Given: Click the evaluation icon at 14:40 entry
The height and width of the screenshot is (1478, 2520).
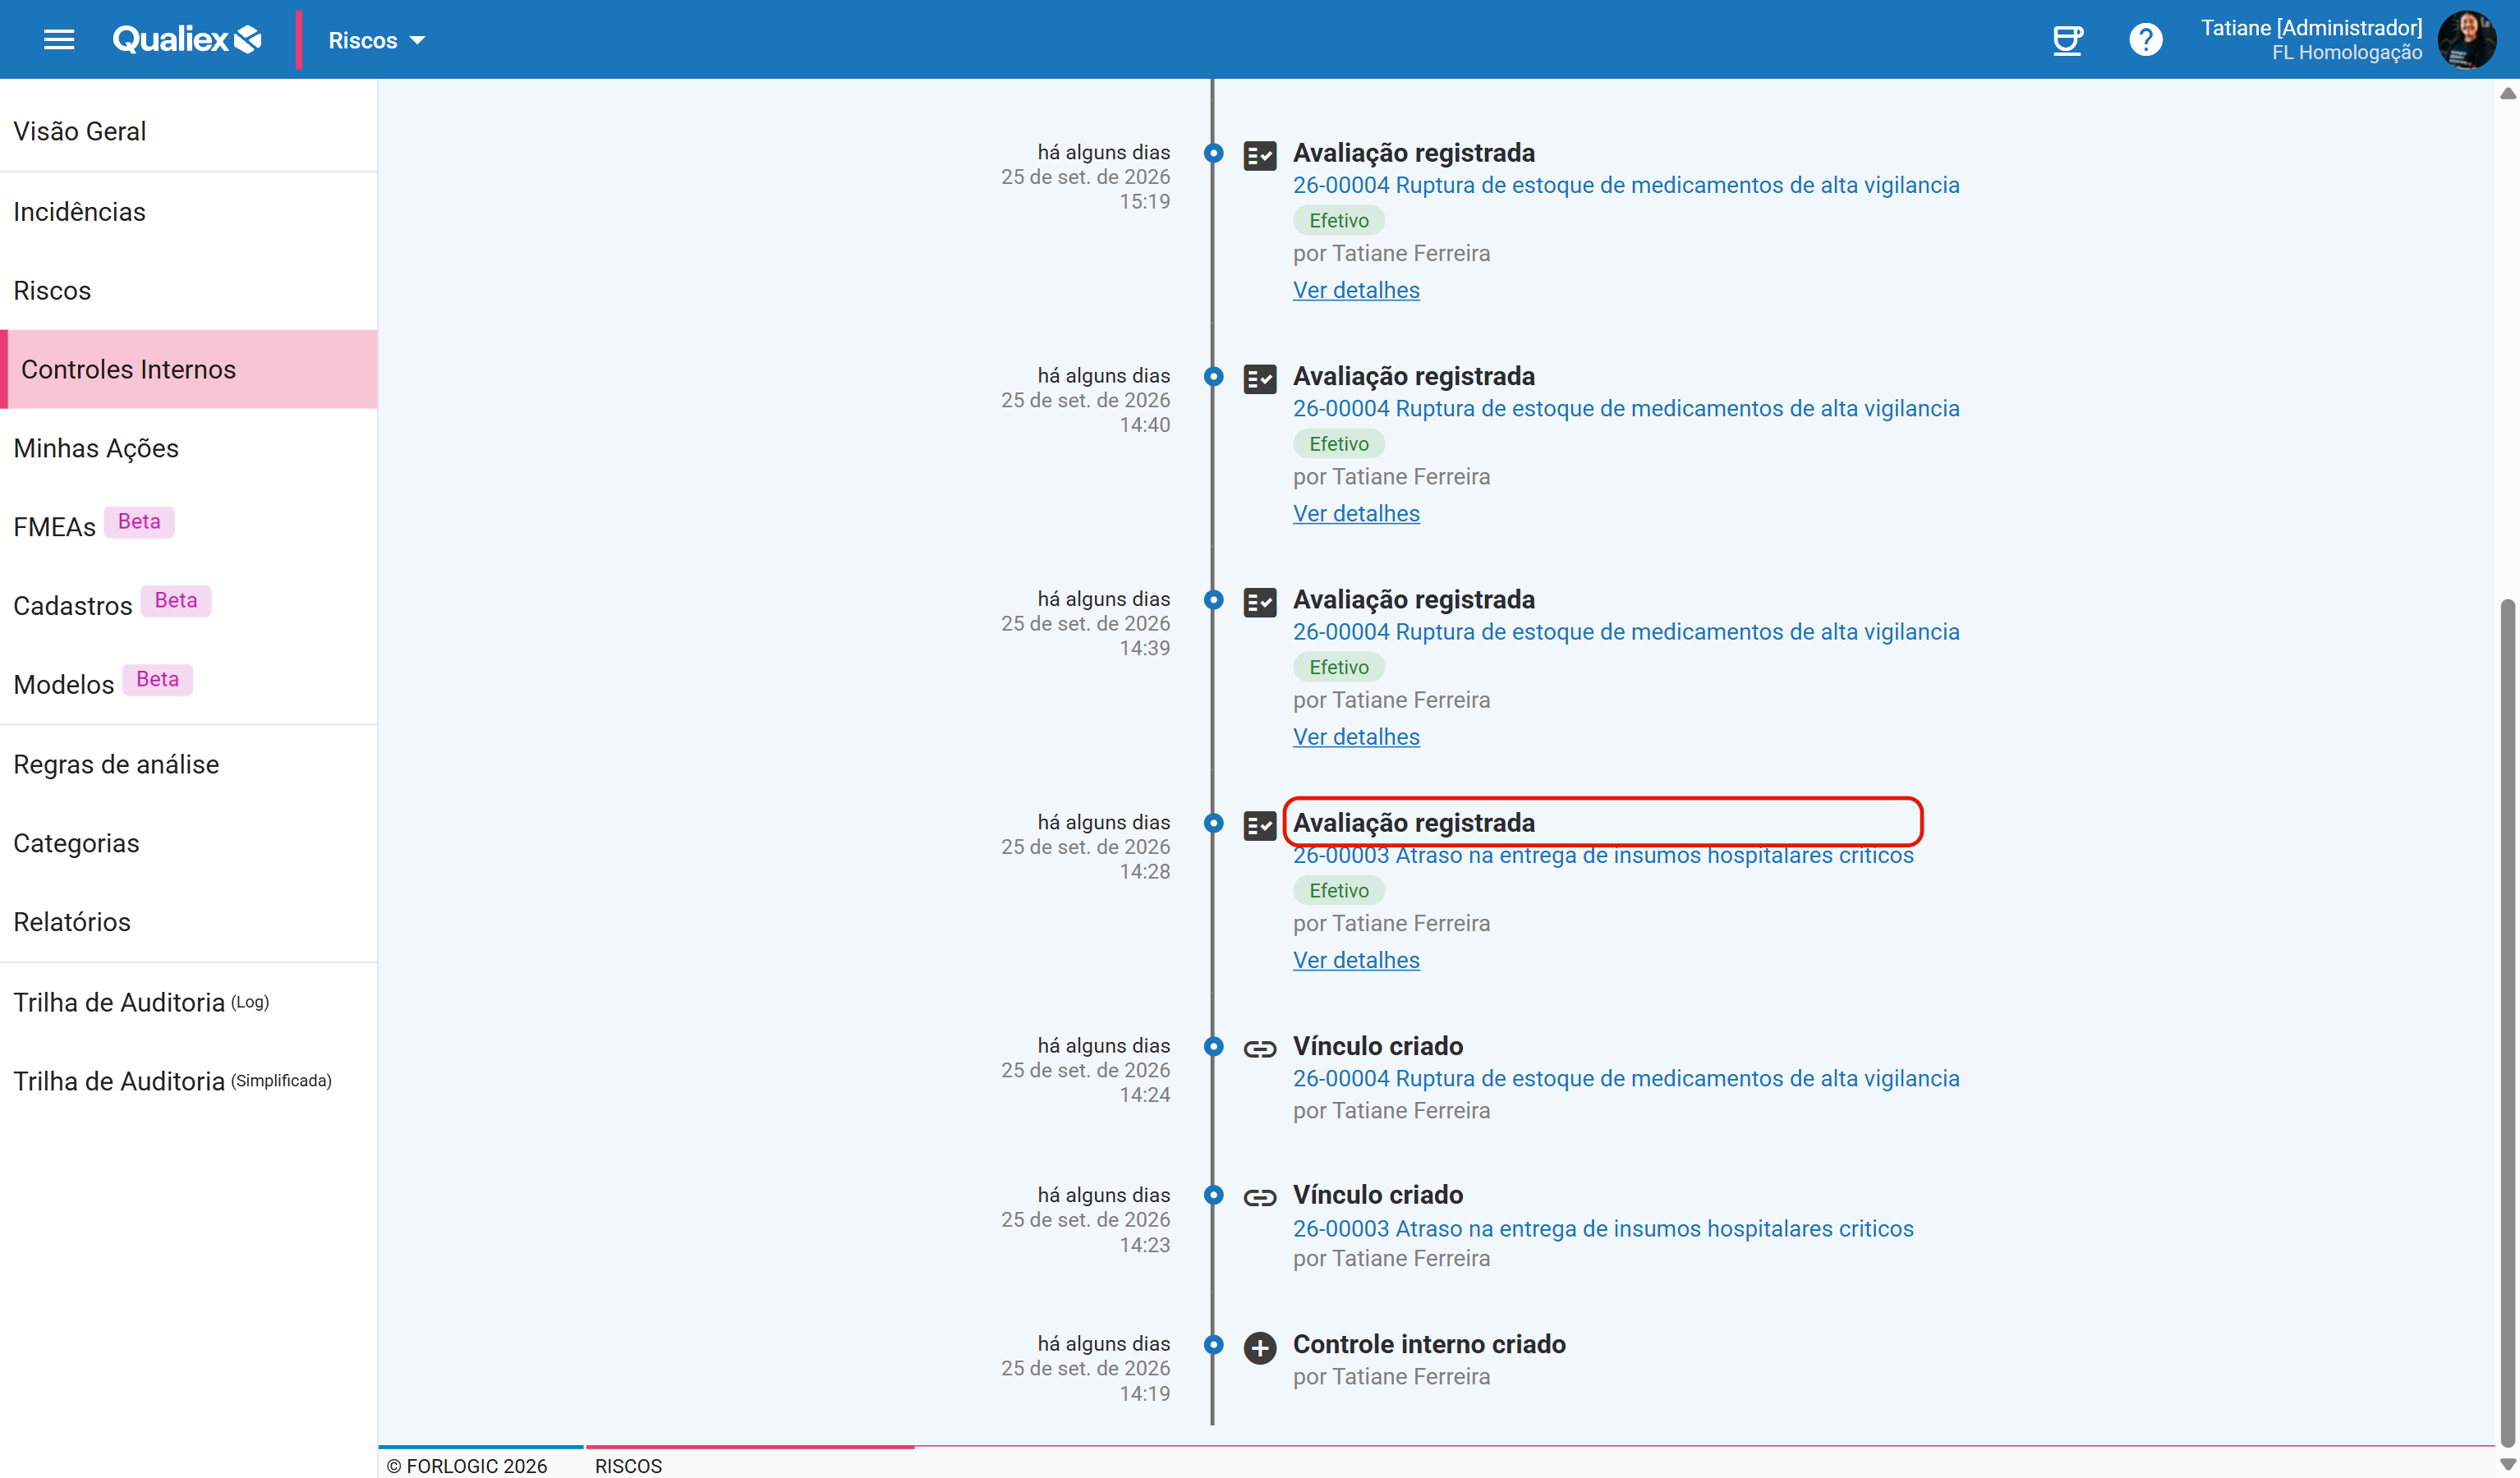Looking at the screenshot, I should tap(1259, 379).
